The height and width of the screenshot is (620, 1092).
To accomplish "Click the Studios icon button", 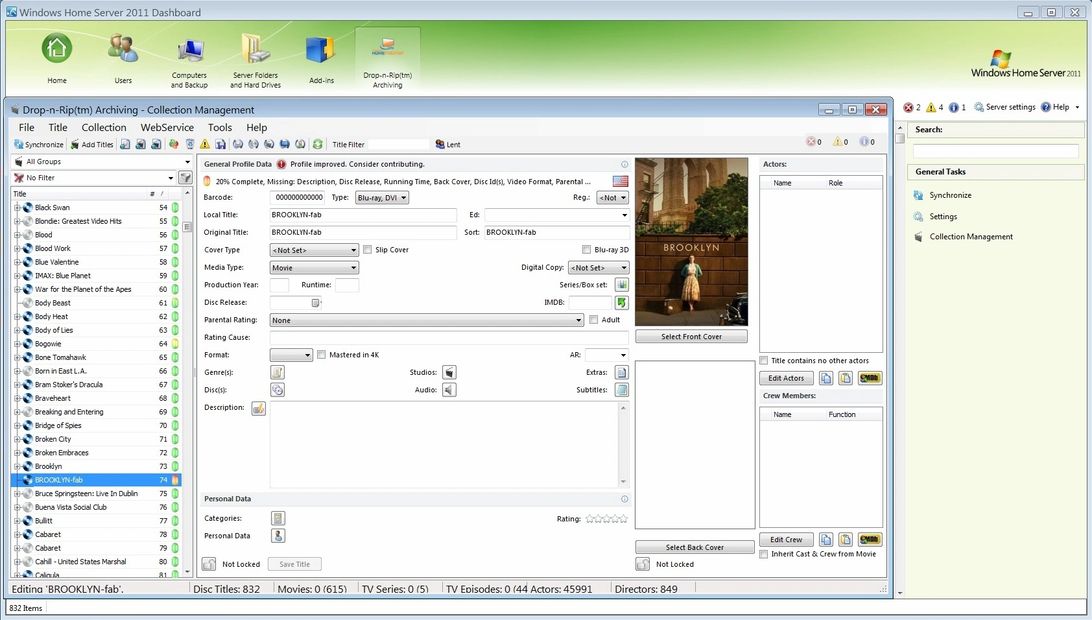I will tap(449, 372).
